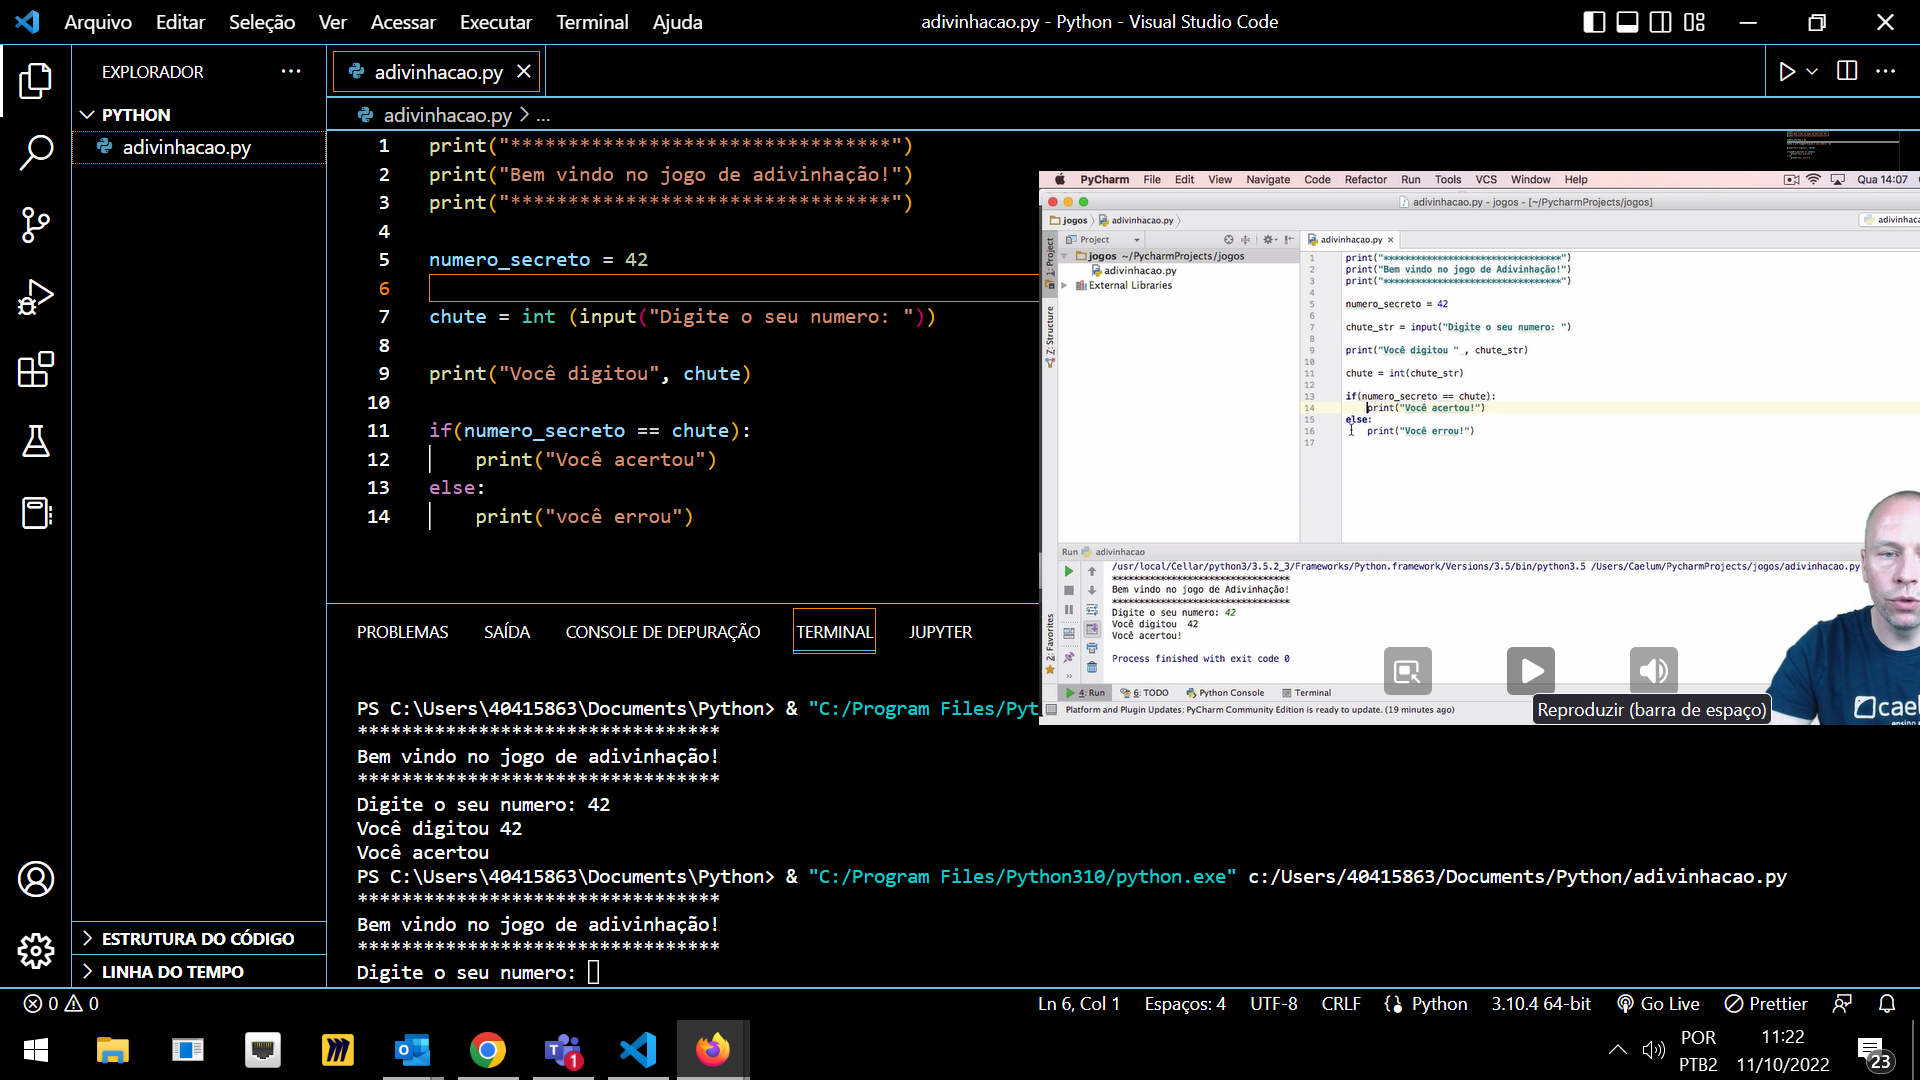Screen dimensions: 1920x1080
Task: Open the Extensions view
Action: [x=36, y=369]
